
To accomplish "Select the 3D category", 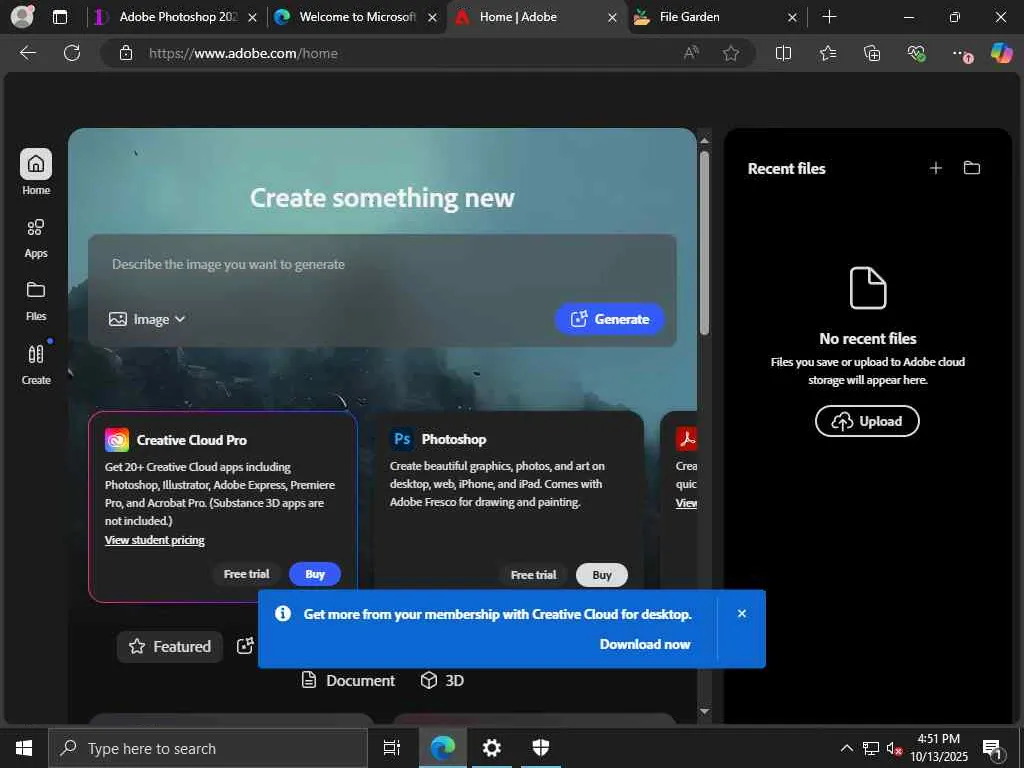I will (442, 680).
